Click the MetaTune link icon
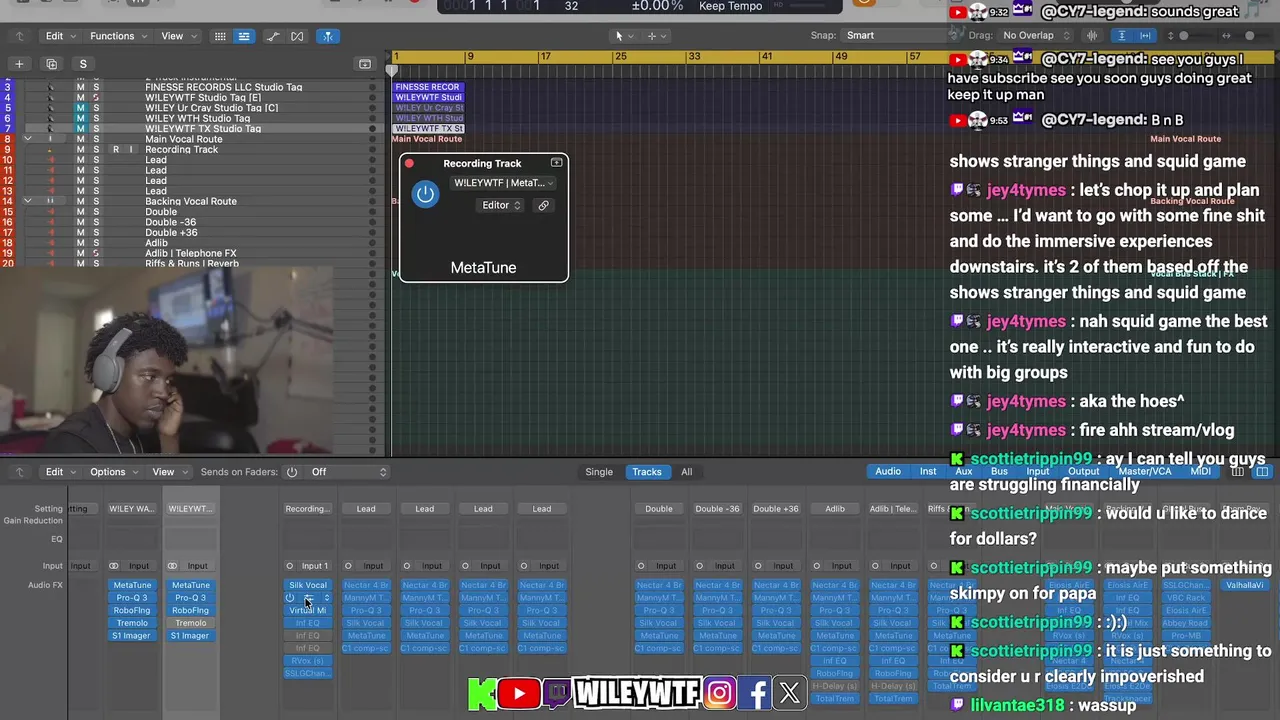The width and height of the screenshot is (1280, 720). (x=543, y=205)
